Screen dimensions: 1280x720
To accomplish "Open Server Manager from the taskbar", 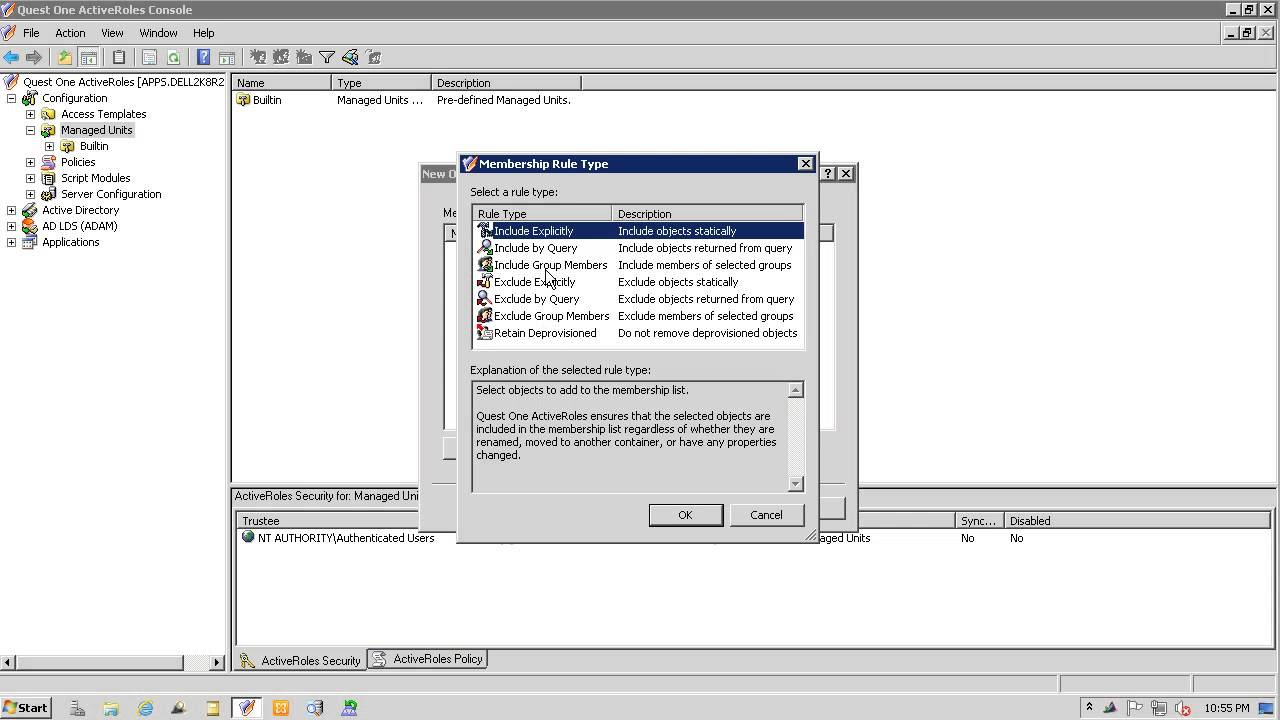I will [x=78, y=708].
